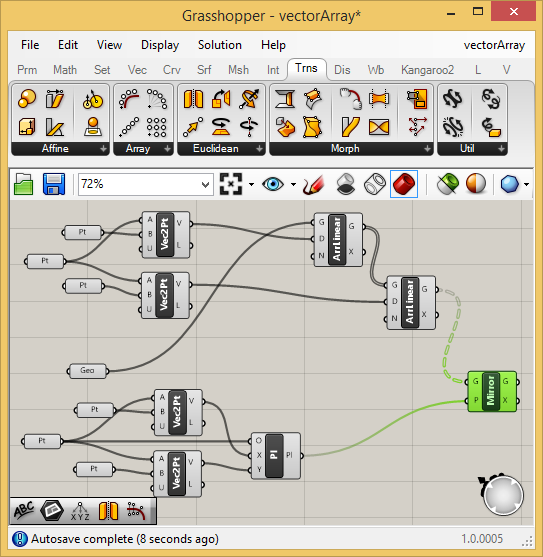Click the Zoom Extents icon

(231, 184)
